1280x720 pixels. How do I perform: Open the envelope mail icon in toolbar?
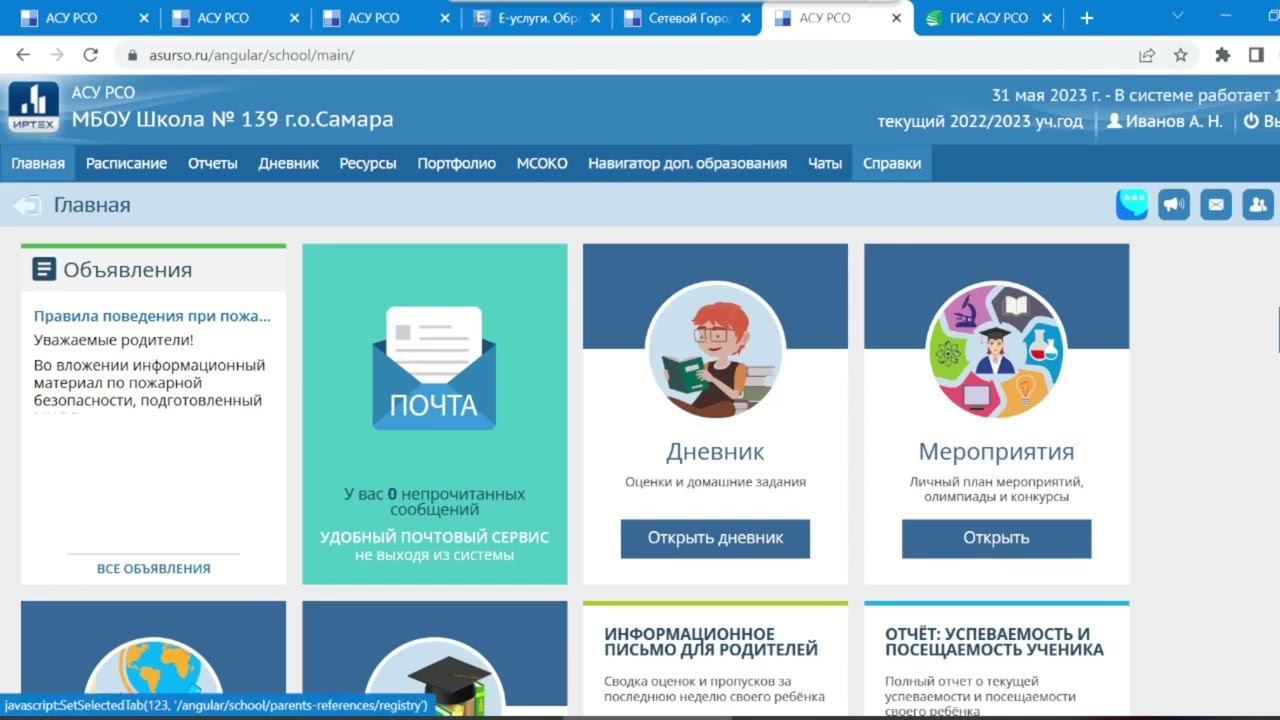pyautogui.click(x=1216, y=205)
